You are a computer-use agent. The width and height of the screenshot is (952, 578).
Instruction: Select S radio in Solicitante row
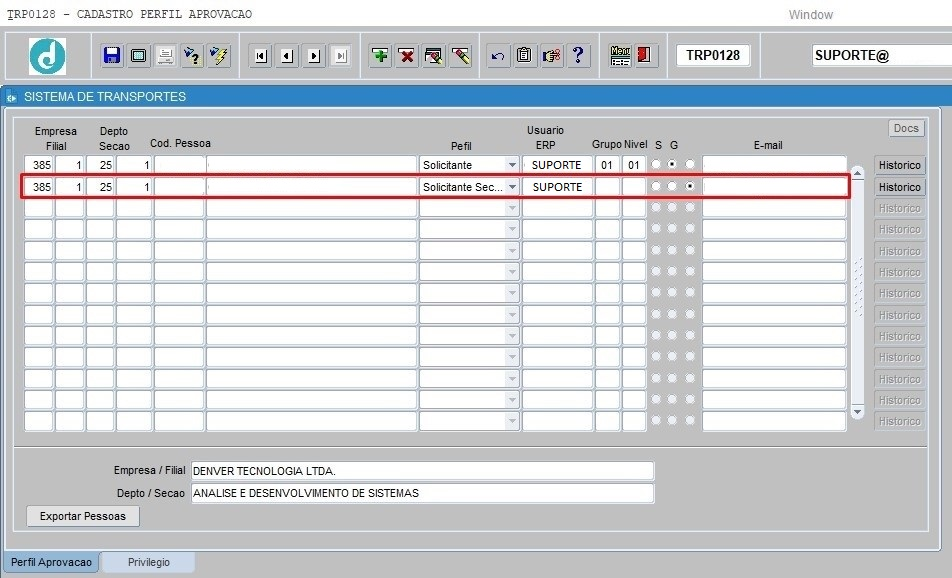coord(656,165)
